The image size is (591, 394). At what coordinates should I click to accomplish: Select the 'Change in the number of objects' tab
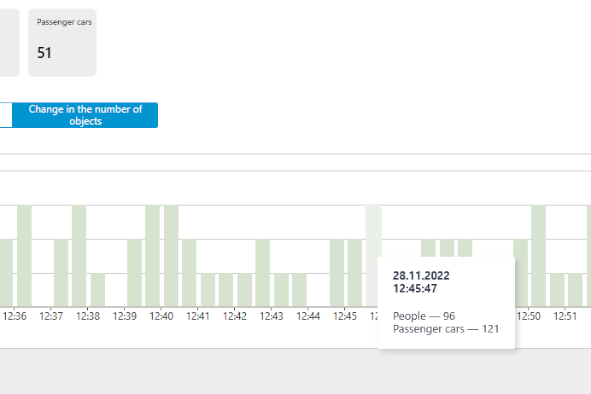(x=85, y=115)
